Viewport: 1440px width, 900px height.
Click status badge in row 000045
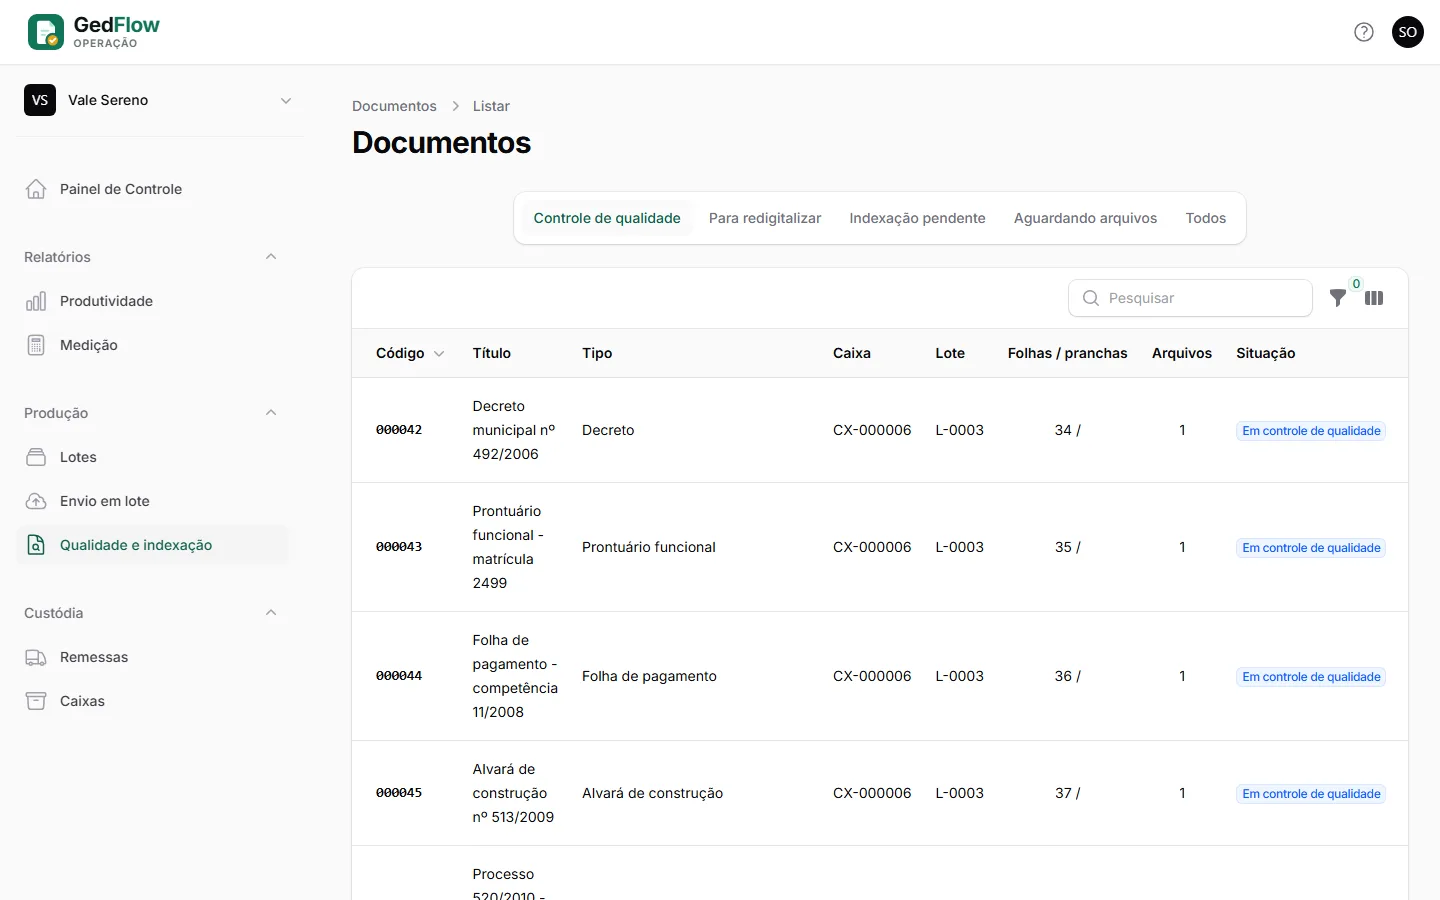coord(1311,794)
